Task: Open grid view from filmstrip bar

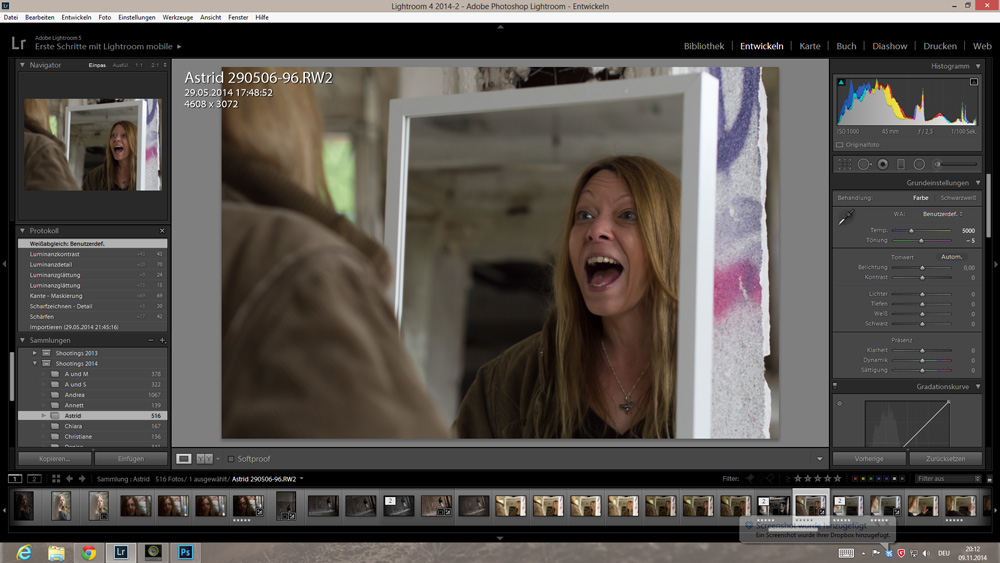Action: click(56, 479)
